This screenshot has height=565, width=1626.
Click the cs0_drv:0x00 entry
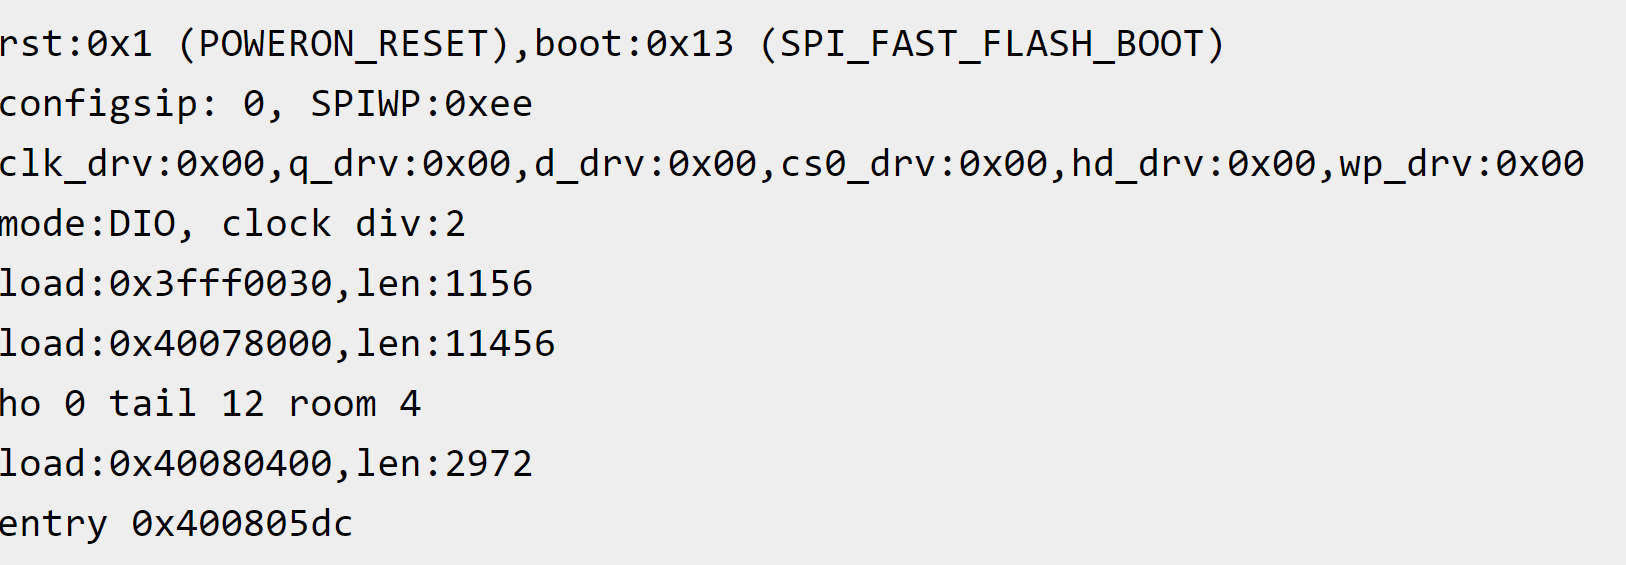point(913,165)
